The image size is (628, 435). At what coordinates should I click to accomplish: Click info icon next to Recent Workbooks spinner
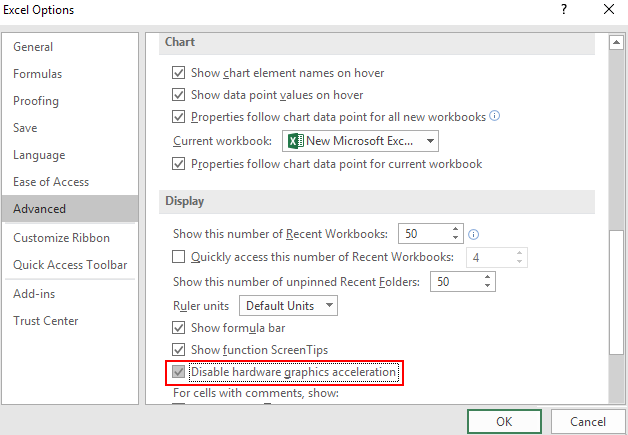point(474,235)
